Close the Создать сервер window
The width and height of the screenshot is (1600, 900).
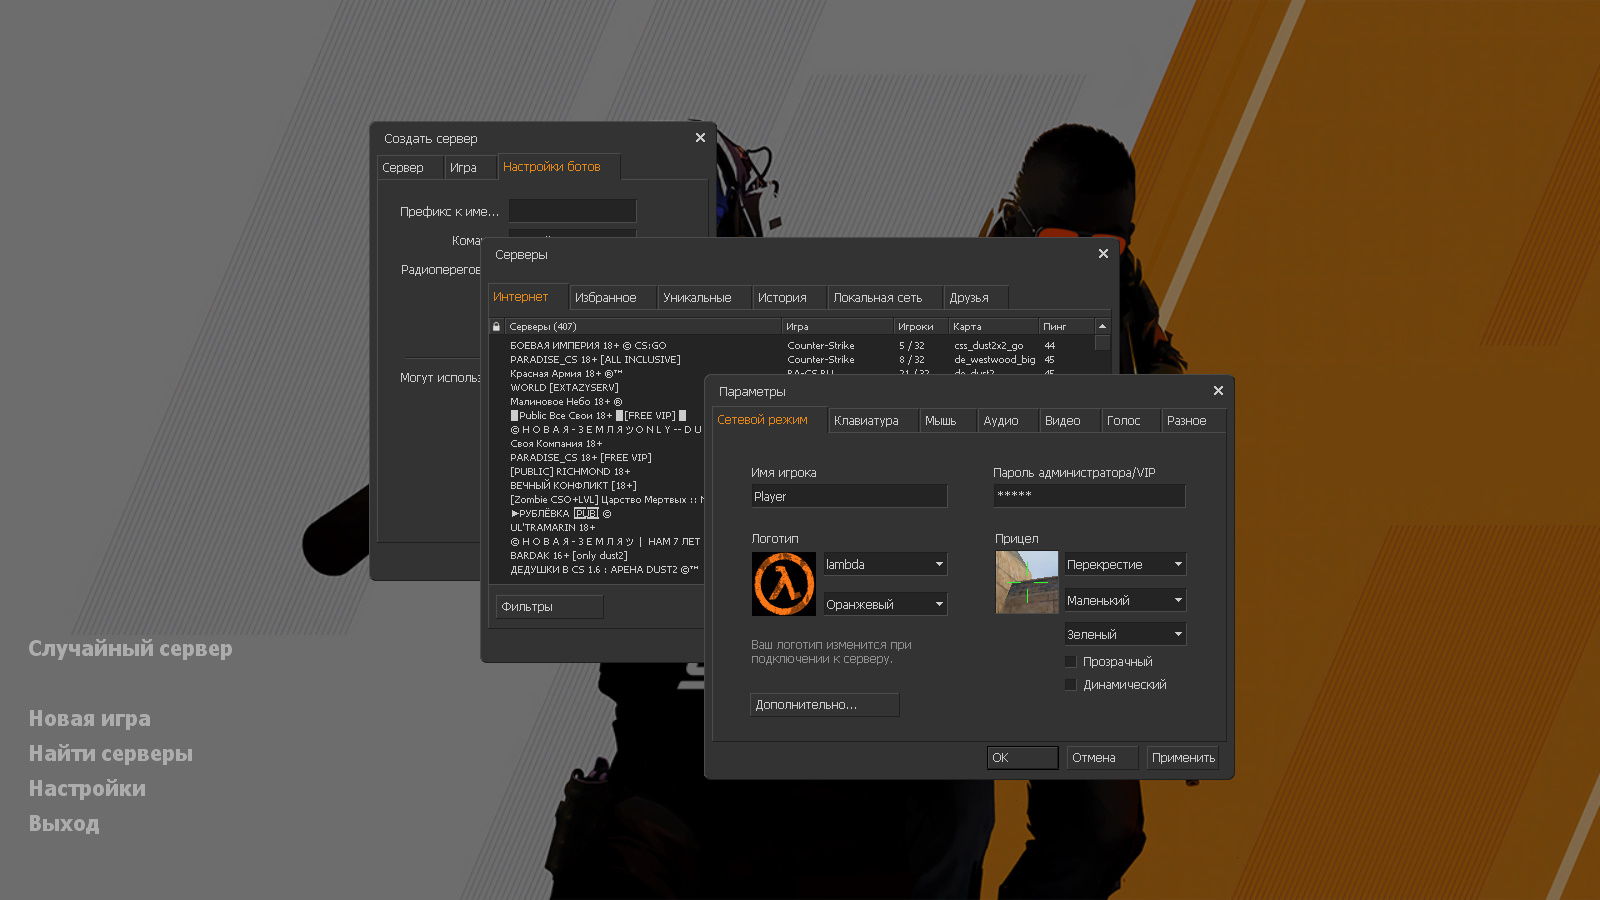pos(700,138)
